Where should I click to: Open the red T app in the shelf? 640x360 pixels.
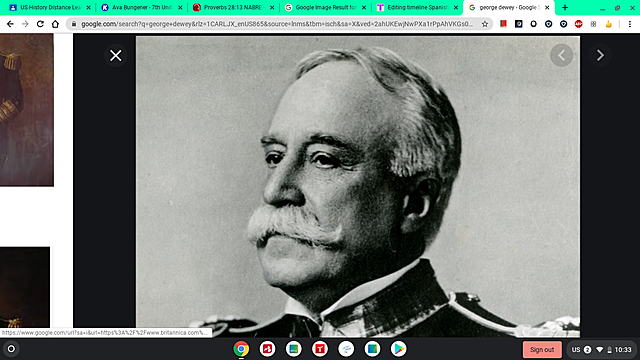coord(320,349)
